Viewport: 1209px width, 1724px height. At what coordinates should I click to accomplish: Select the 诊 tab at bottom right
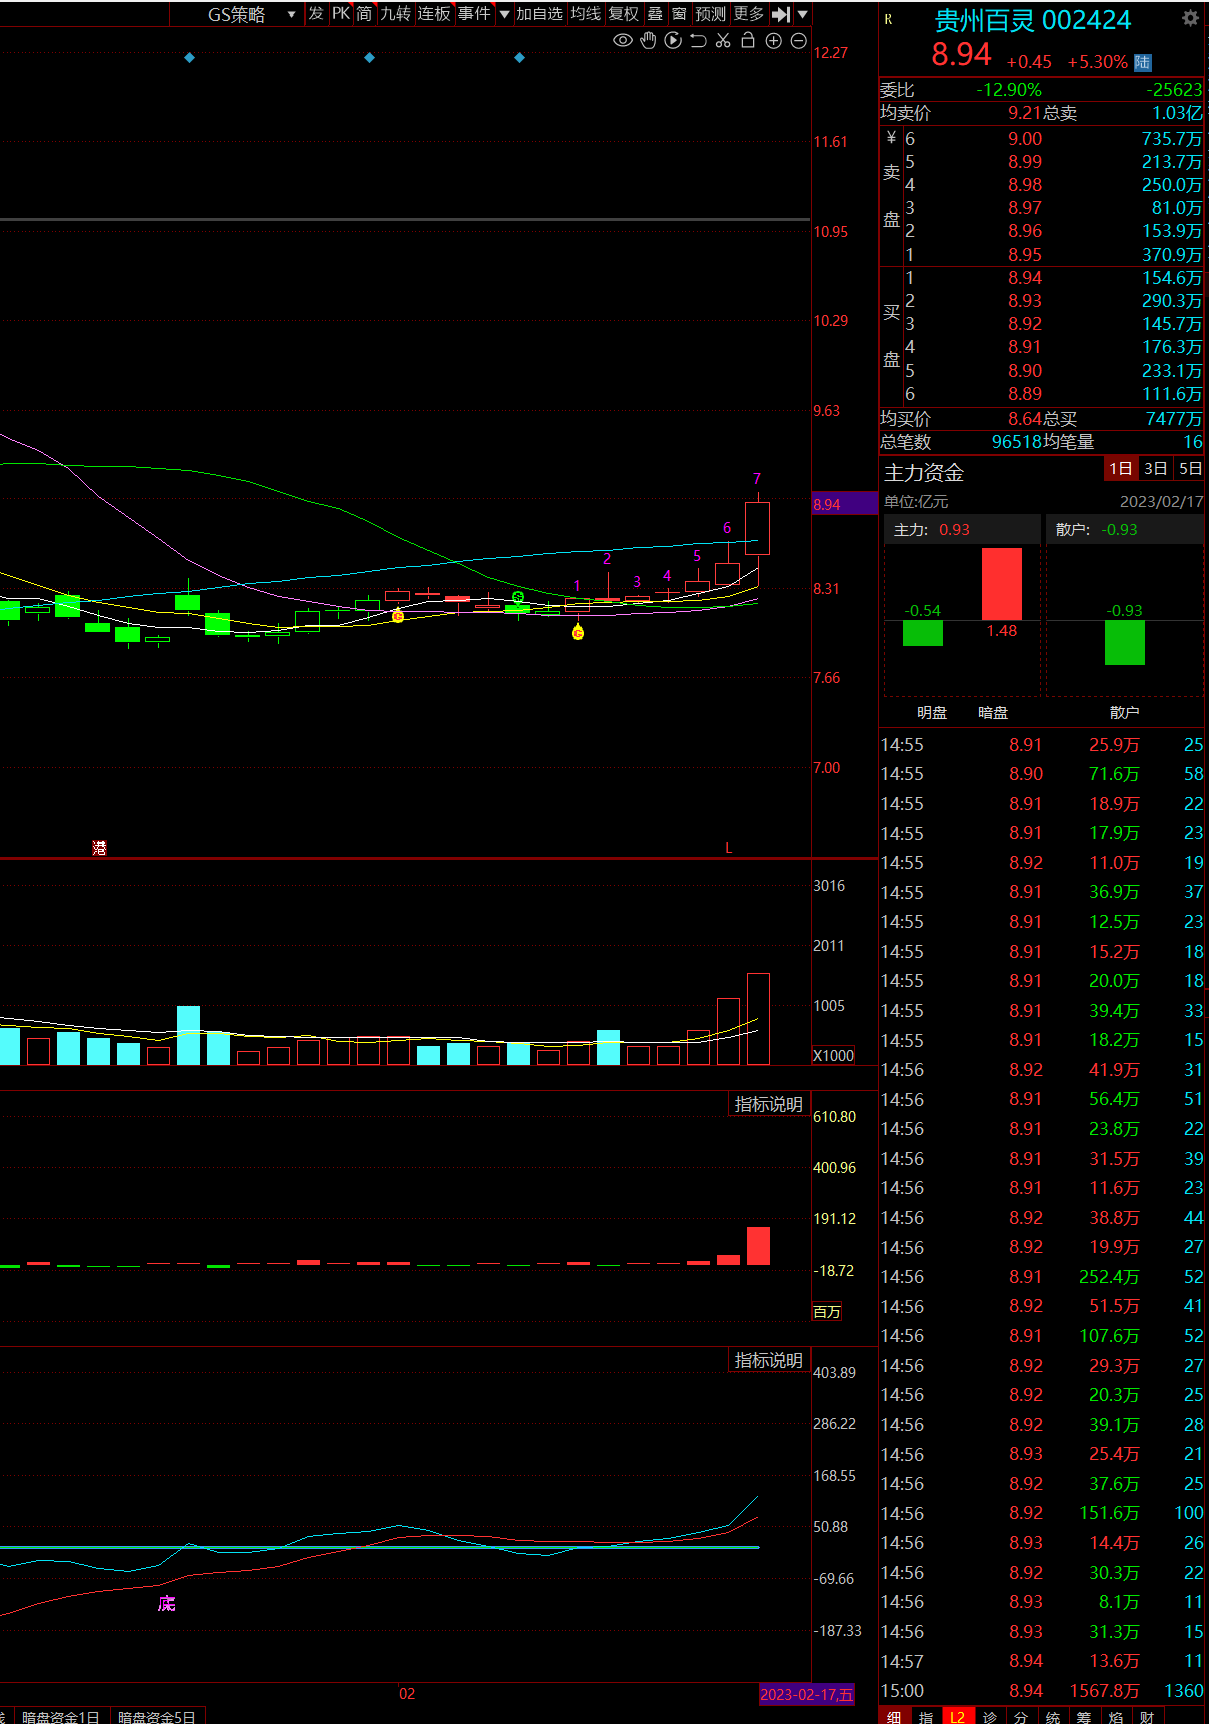pyautogui.click(x=989, y=1716)
